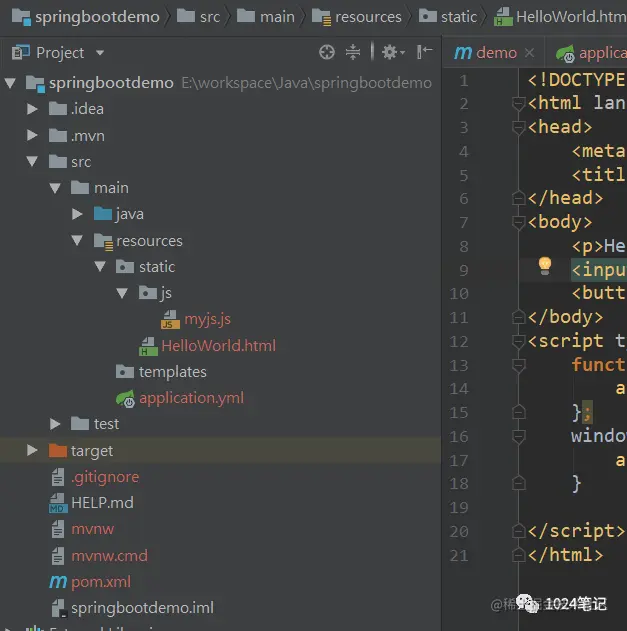Click the HelloWorld.html file icon in tree
Image resolution: width=627 pixels, height=631 pixels.
(148, 346)
